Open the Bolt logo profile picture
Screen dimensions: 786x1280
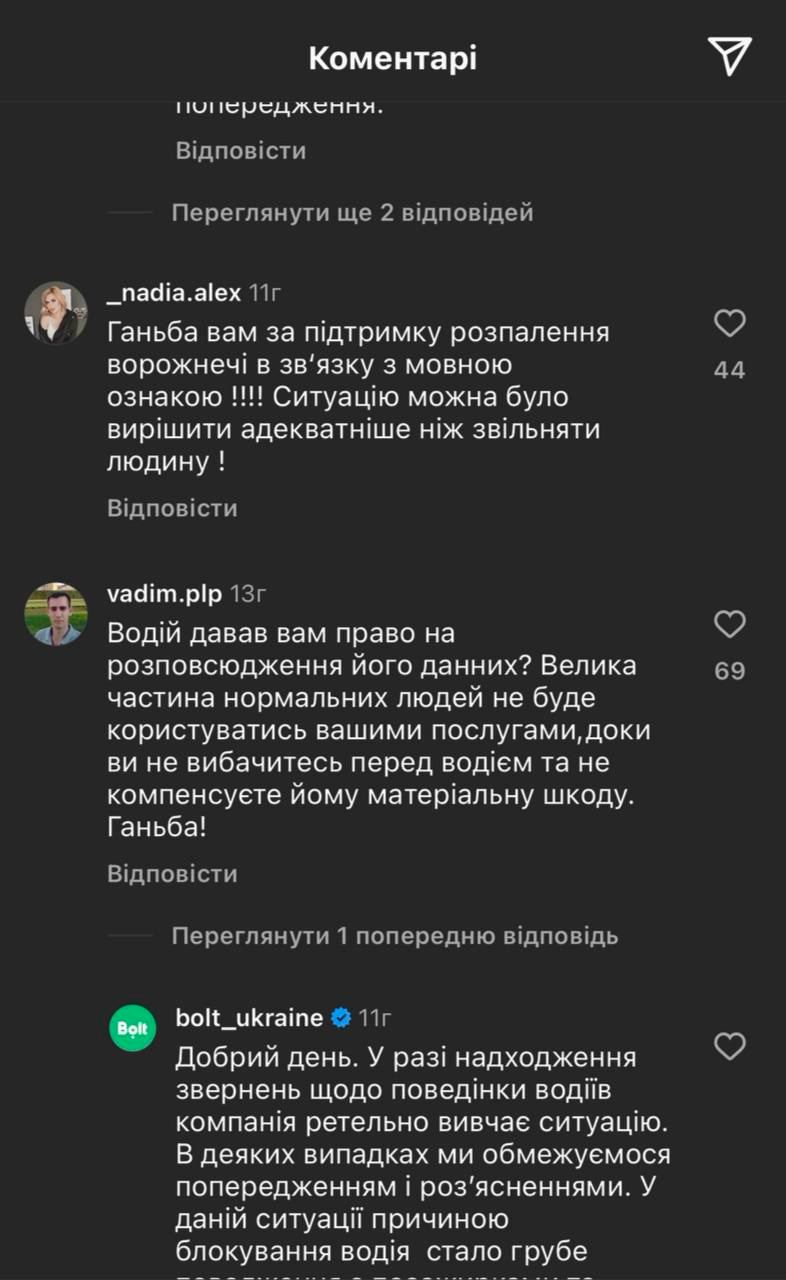pos(132,1027)
